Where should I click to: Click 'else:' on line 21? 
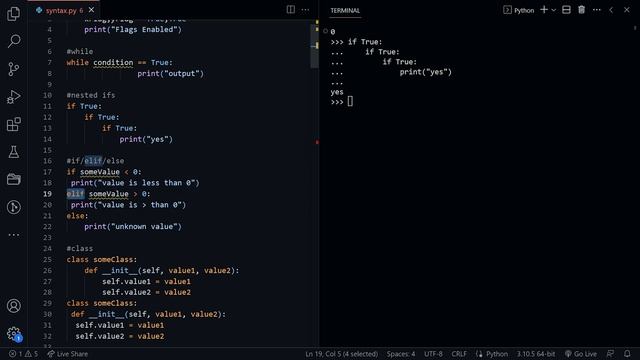pyautogui.click(x=77, y=216)
